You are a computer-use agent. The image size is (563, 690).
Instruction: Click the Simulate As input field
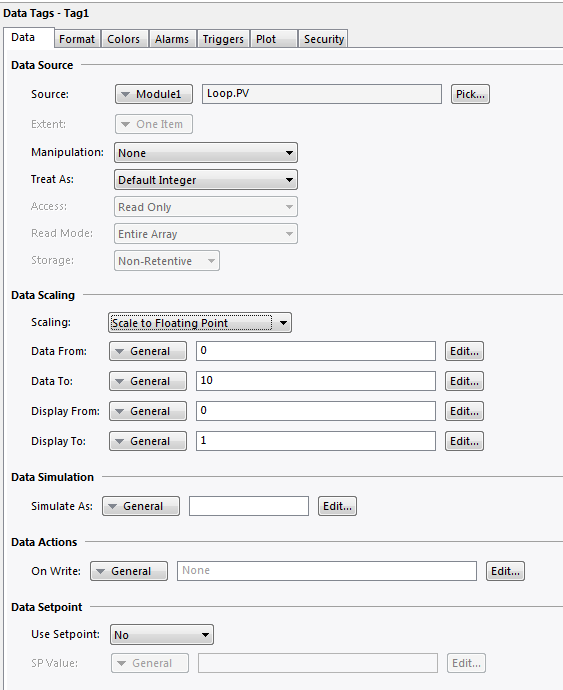click(249, 506)
